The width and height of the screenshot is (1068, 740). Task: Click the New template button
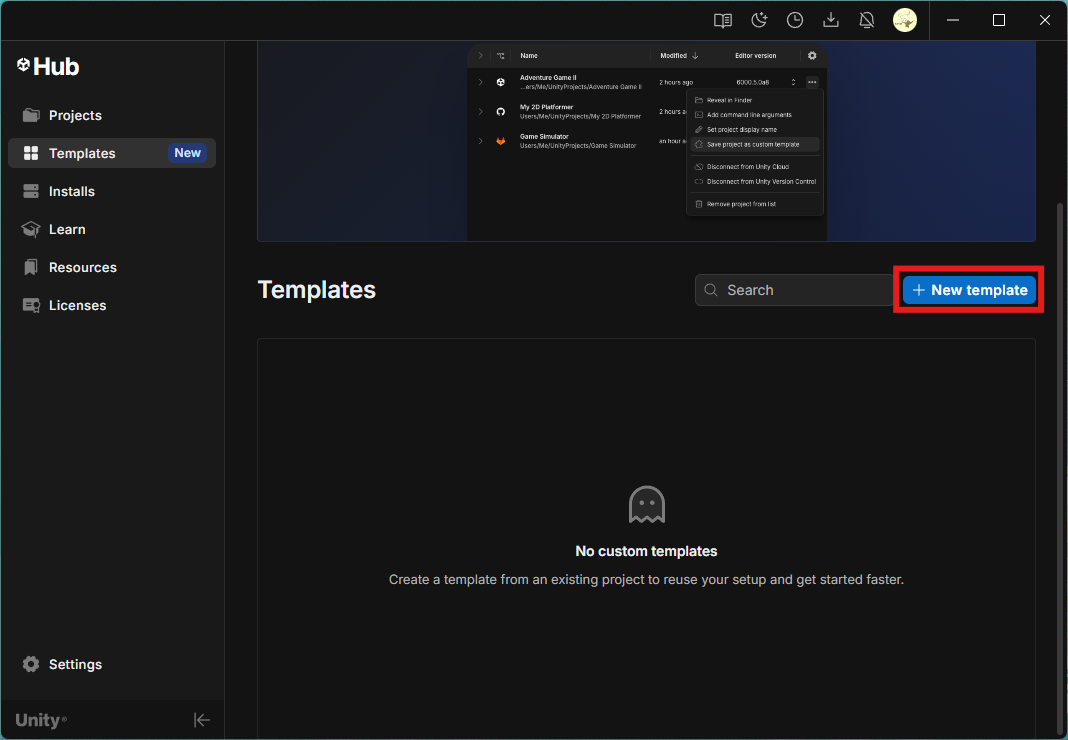969,290
